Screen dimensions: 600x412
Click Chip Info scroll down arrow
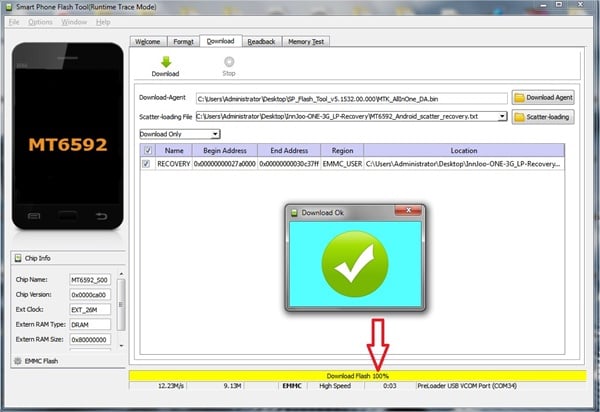121,346
